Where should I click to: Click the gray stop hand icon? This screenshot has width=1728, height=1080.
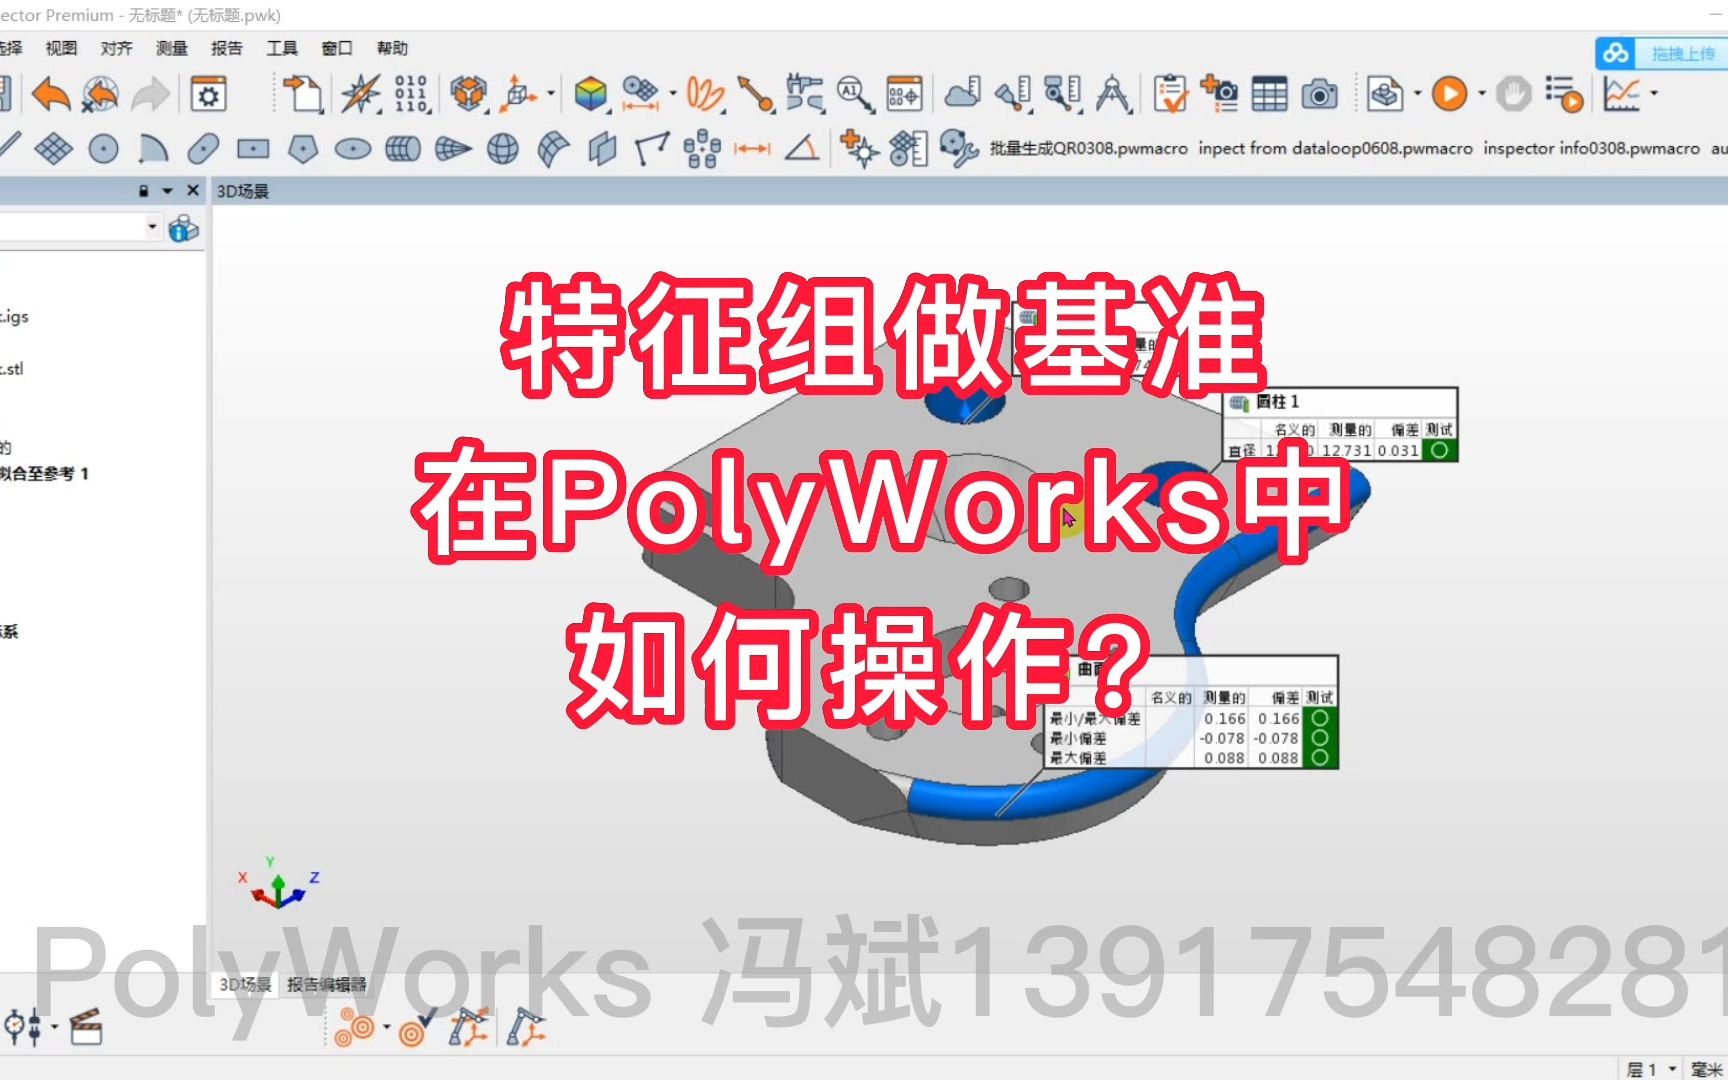click(1513, 94)
